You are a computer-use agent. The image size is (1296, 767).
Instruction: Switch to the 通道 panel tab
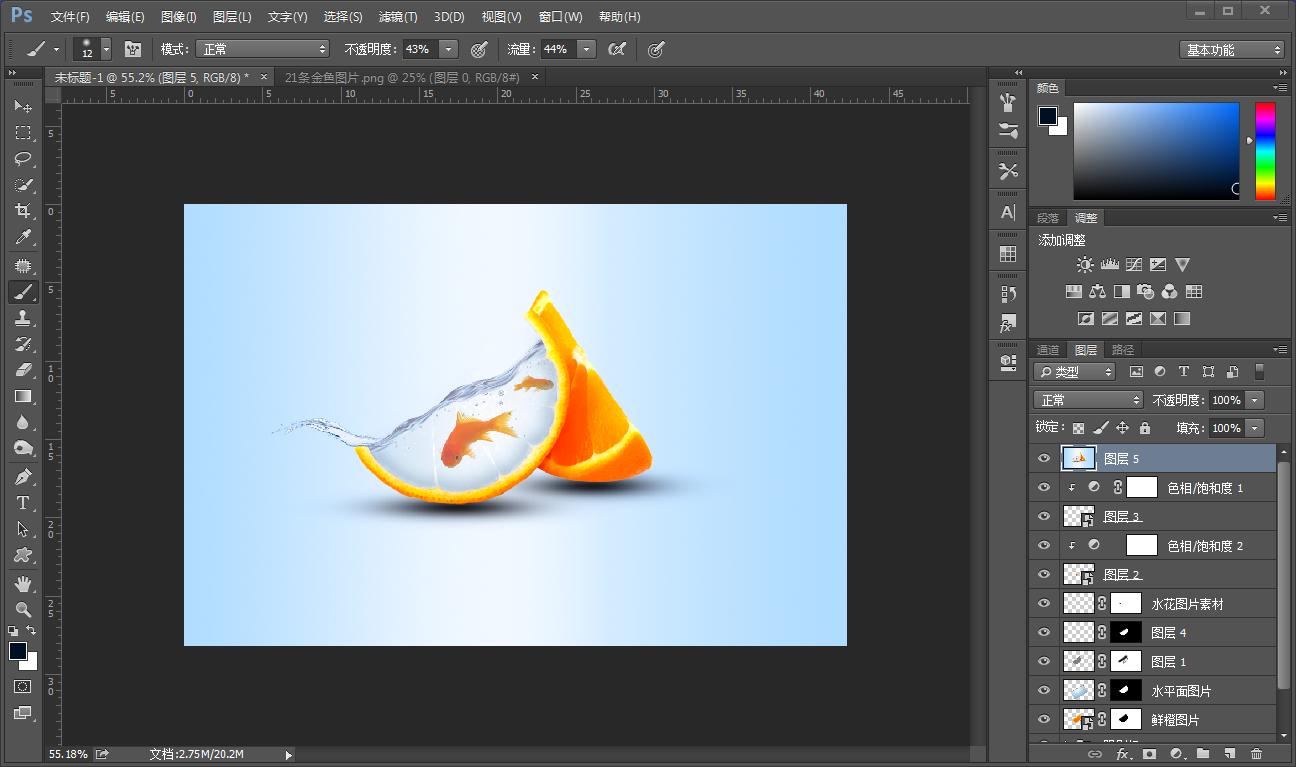(1047, 350)
